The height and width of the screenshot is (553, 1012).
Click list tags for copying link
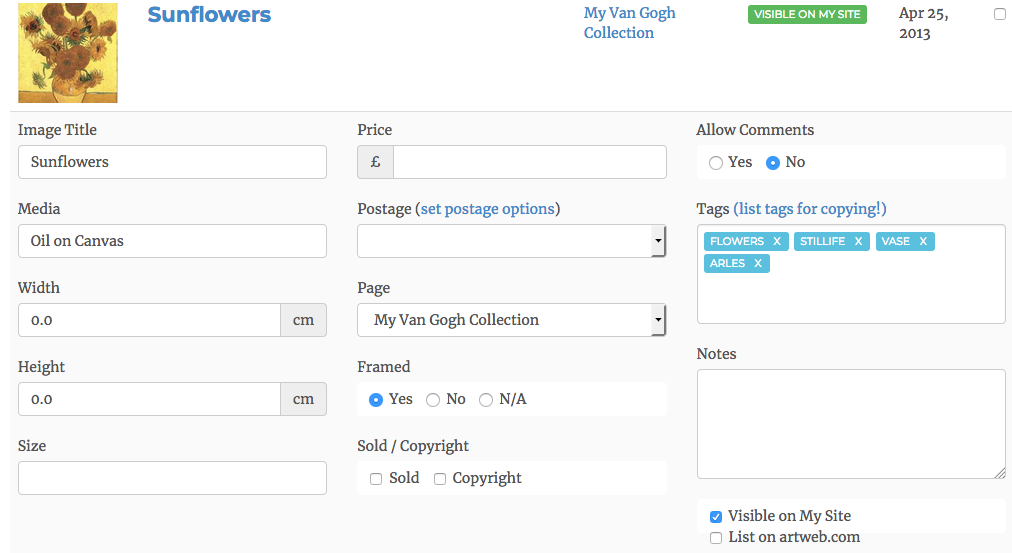click(x=810, y=209)
